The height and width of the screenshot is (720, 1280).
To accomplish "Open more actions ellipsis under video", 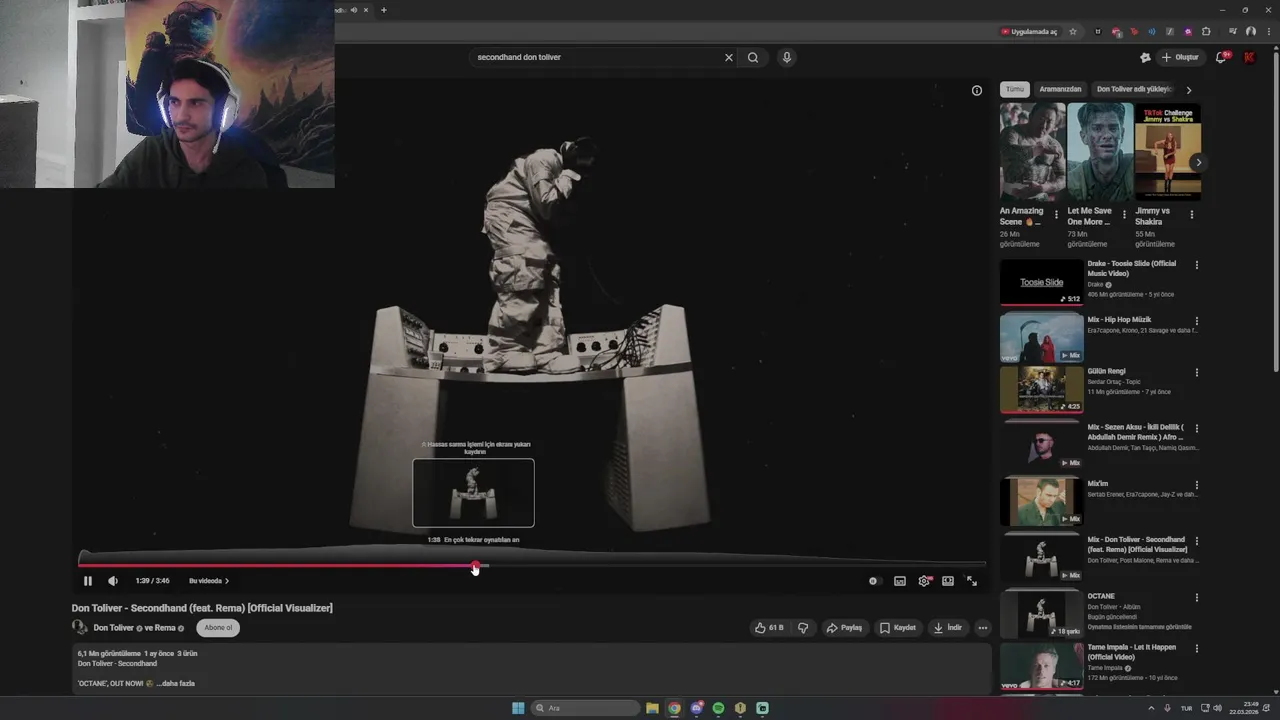I will (x=983, y=628).
